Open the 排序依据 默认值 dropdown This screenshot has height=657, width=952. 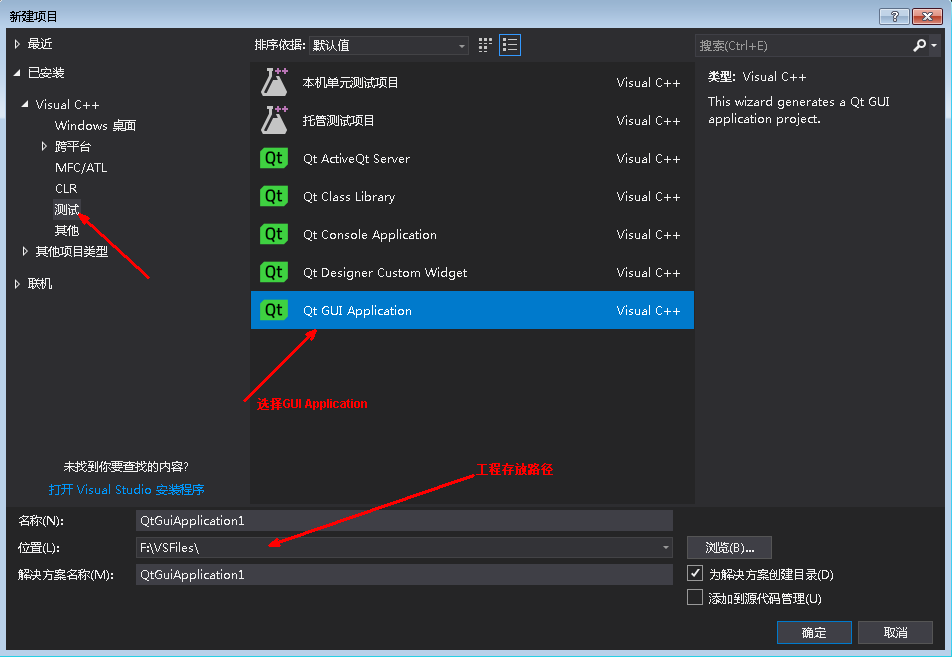(389, 46)
